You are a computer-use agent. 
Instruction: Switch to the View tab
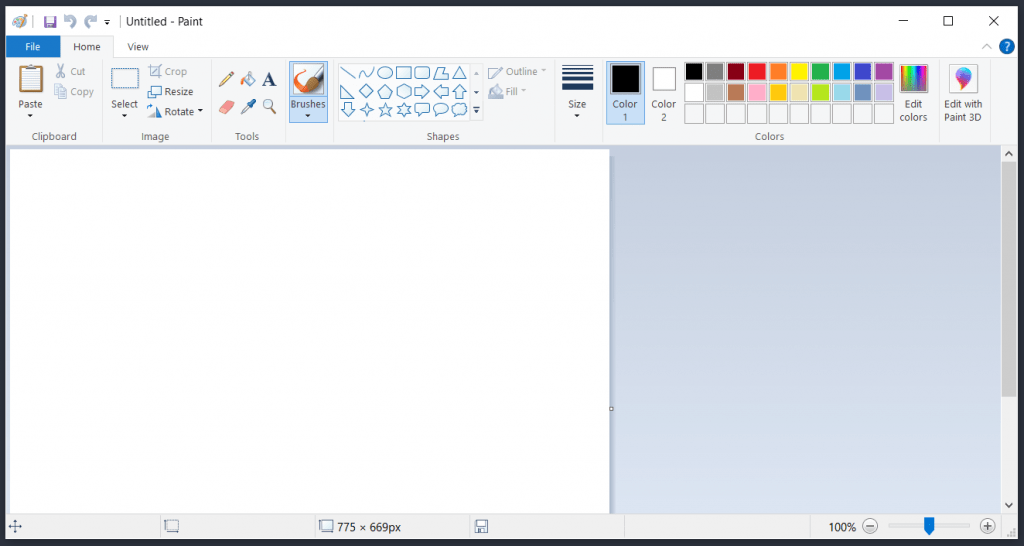click(138, 46)
